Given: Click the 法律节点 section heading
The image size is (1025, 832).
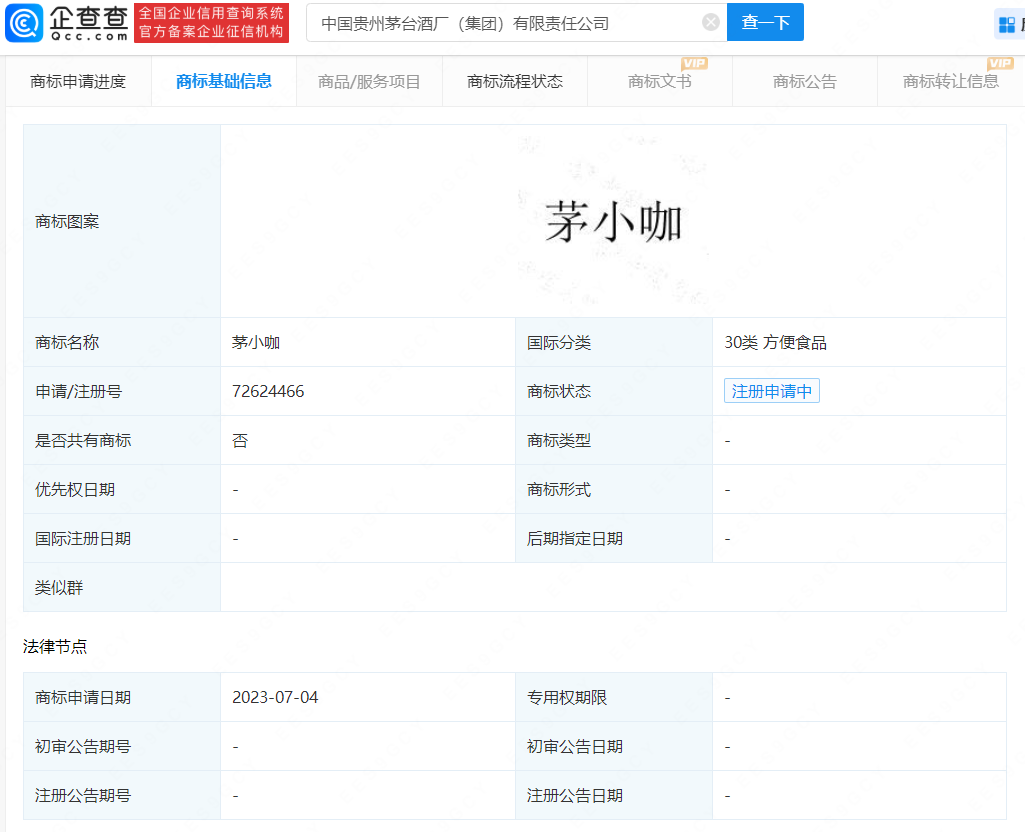Looking at the screenshot, I should 55,646.
